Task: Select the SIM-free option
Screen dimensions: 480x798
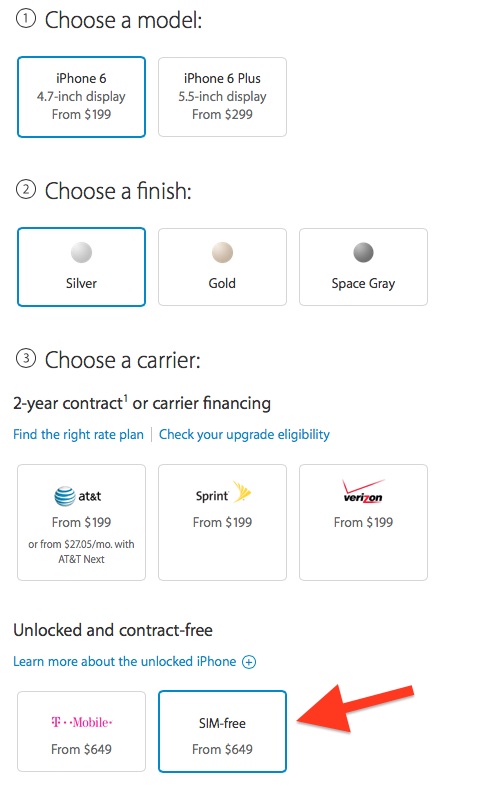Action: [x=222, y=731]
